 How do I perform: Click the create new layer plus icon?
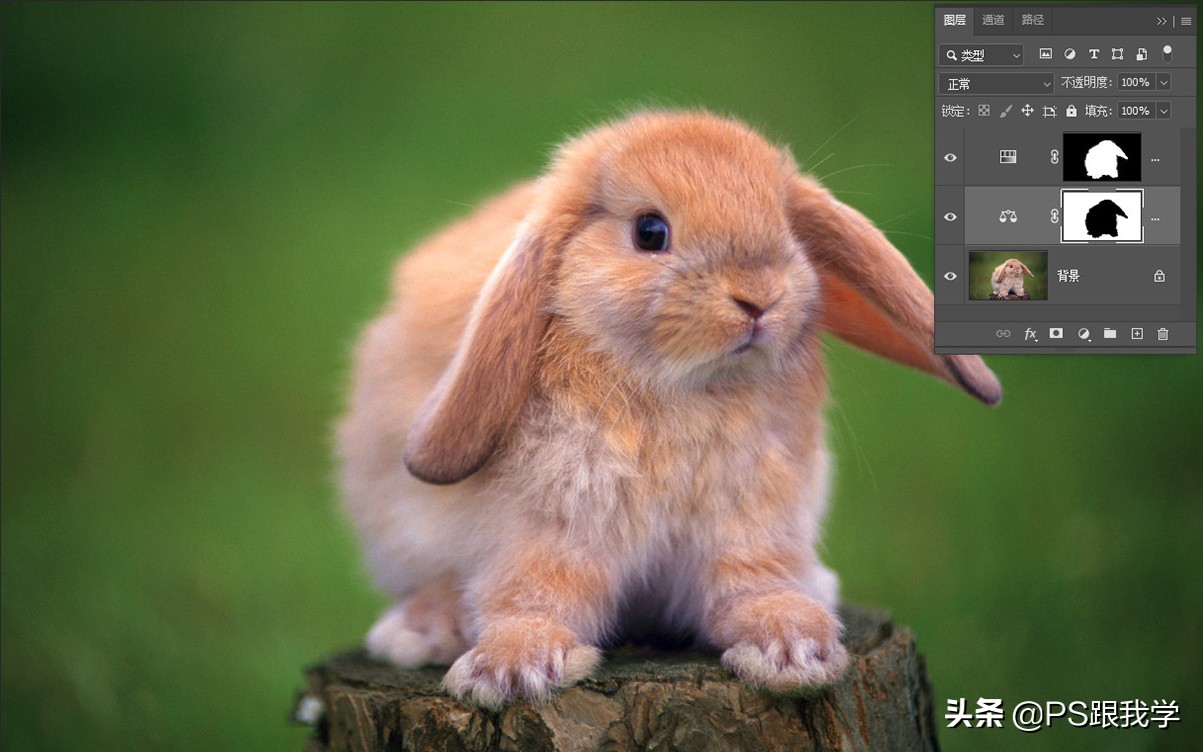pyautogui.click(x=1137, y=334)
